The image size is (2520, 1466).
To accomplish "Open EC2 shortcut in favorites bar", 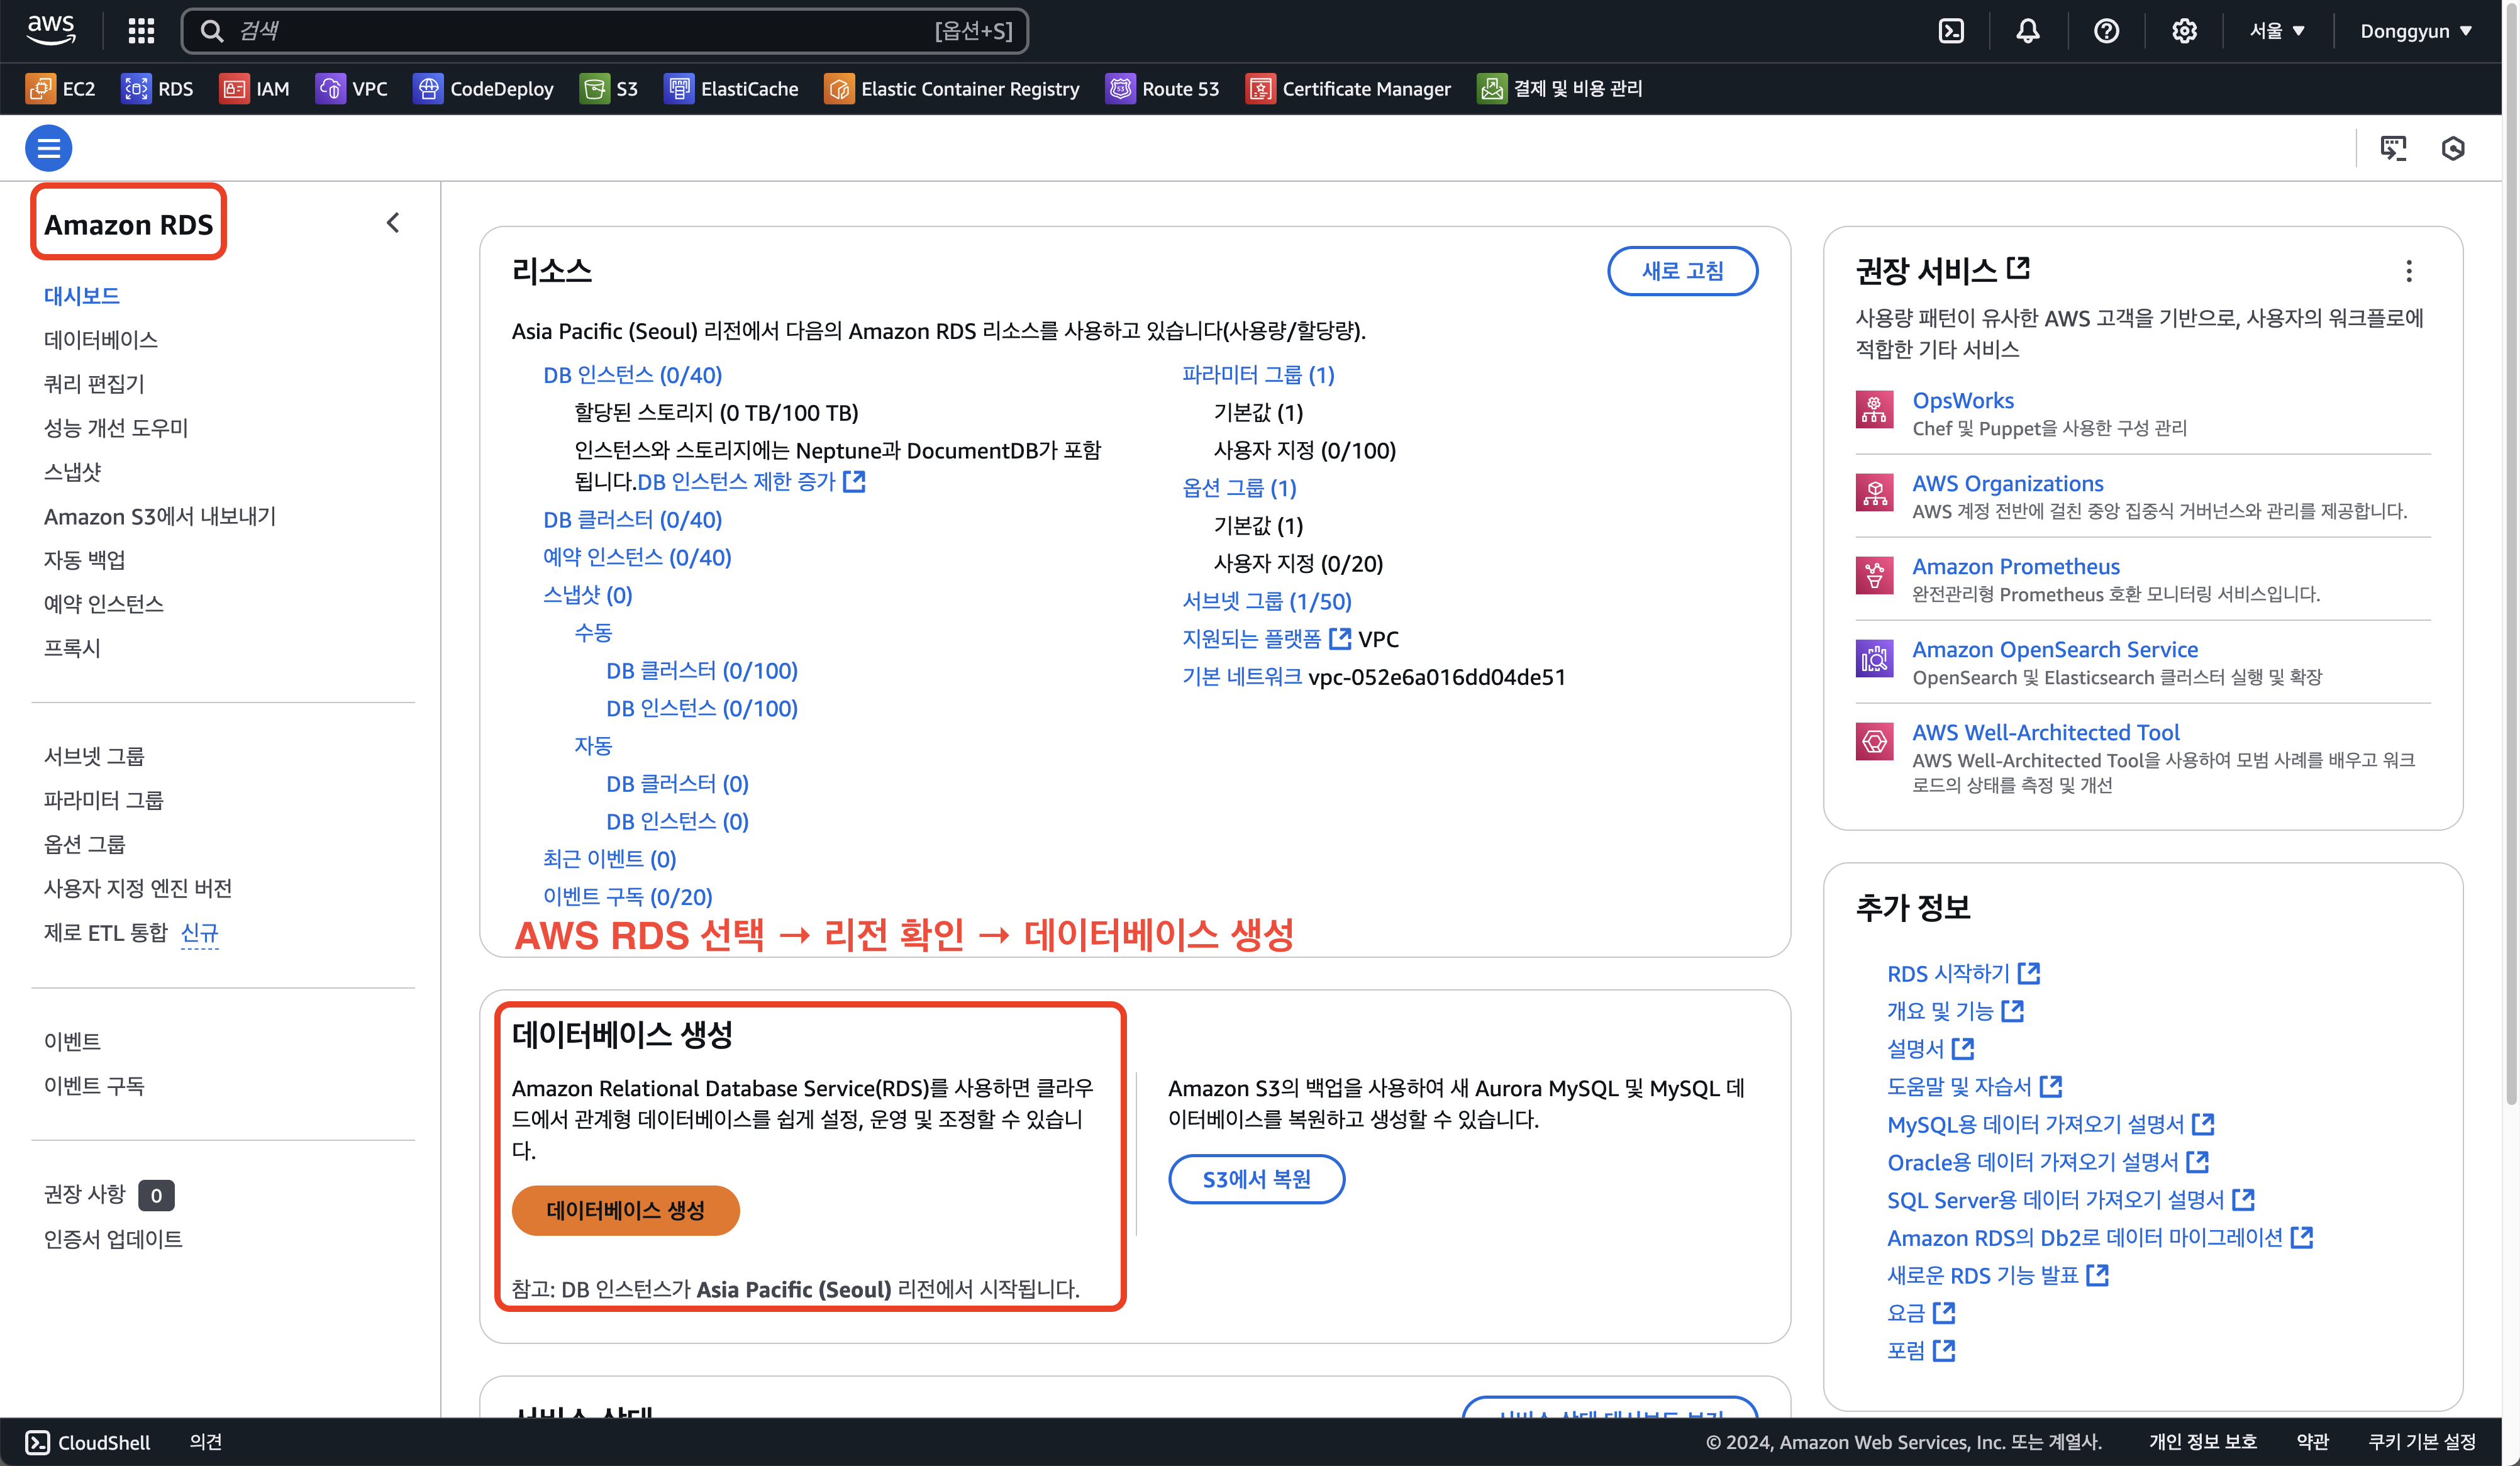I will point(61,89).
